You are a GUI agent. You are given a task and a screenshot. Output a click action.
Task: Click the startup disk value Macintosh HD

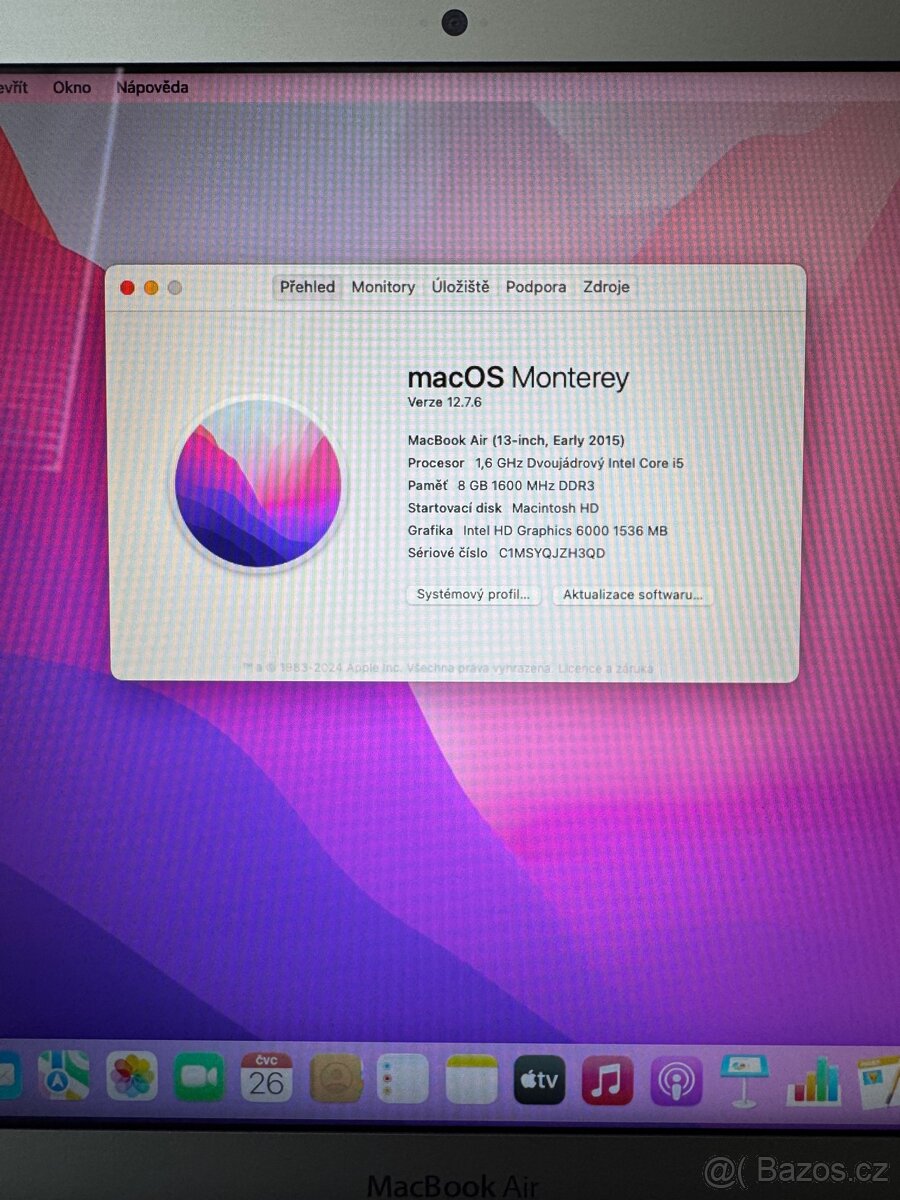point(555,508)
